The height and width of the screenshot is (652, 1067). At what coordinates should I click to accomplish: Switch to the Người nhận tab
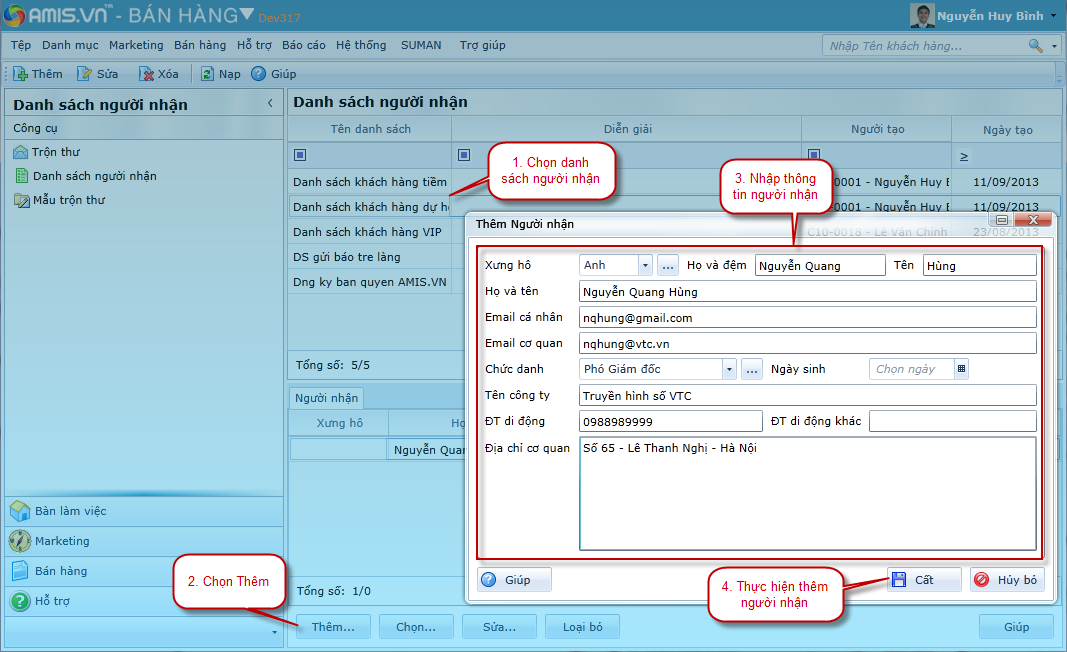pos(326,398)
